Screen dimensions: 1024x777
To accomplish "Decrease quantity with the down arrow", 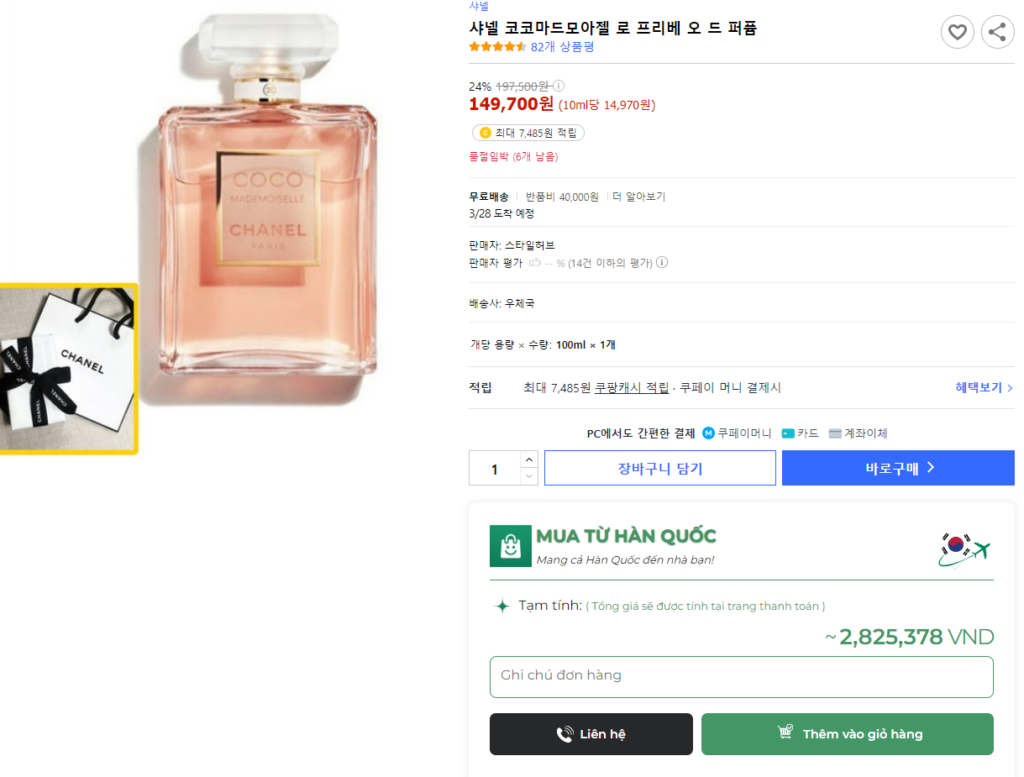I will pos(530,476).
